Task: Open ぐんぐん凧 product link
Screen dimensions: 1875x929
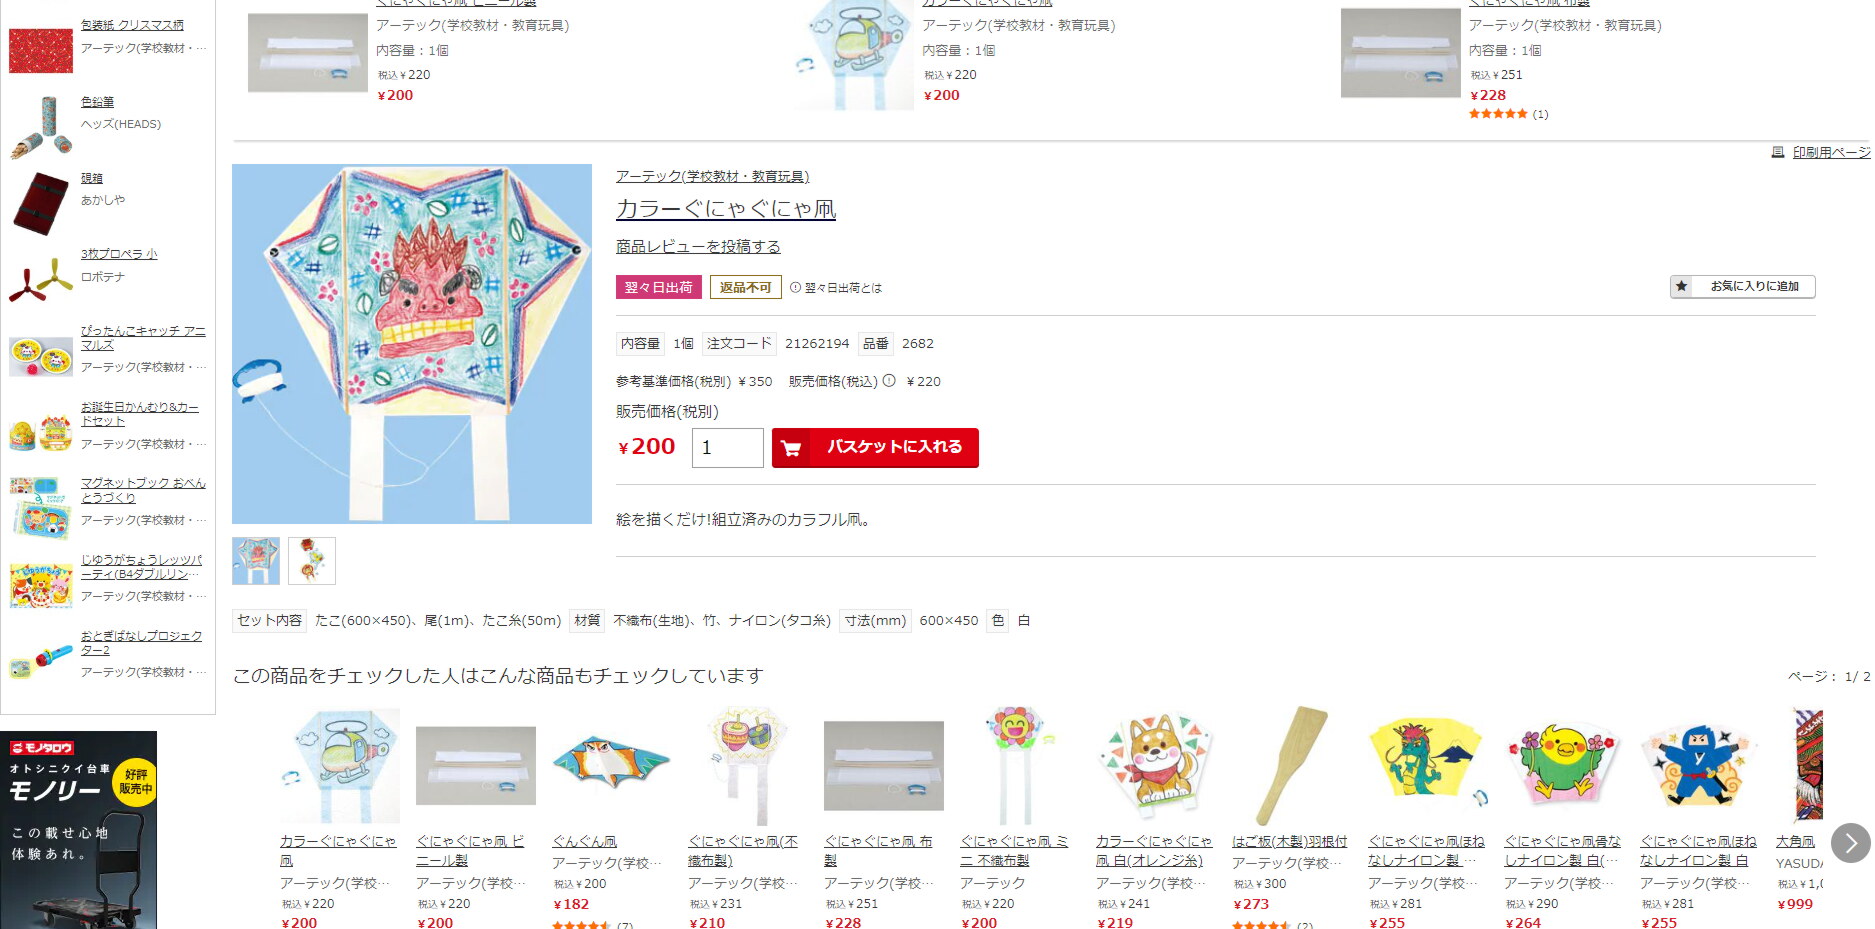Action: 585,842
